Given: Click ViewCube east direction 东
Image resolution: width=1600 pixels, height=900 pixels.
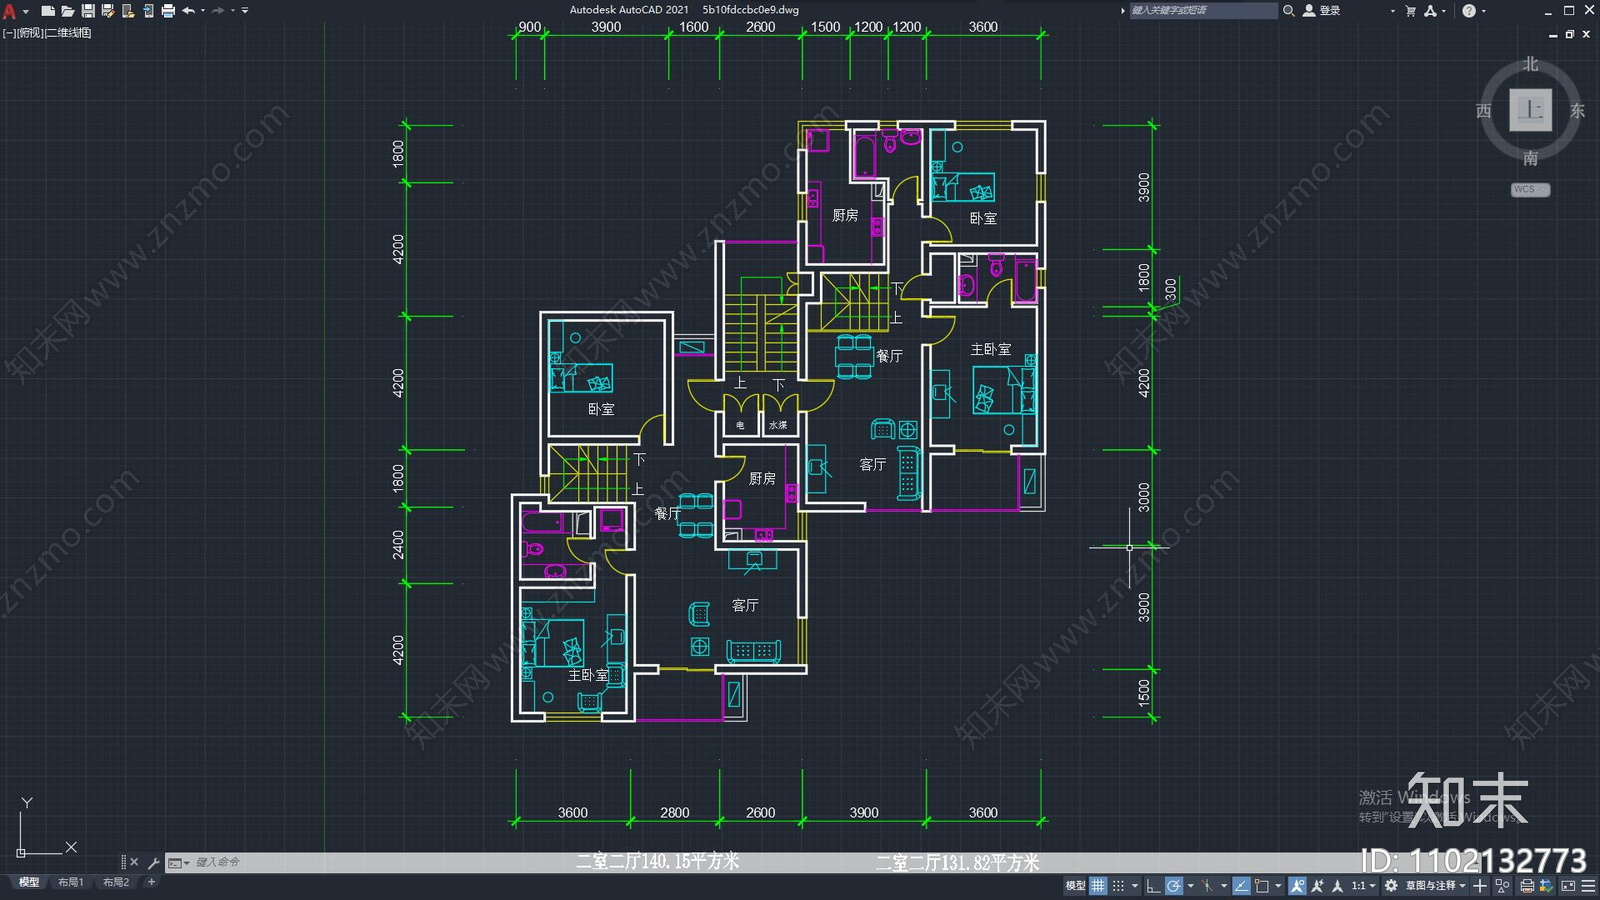Looking at the screenshot, I should point(1577,111).
